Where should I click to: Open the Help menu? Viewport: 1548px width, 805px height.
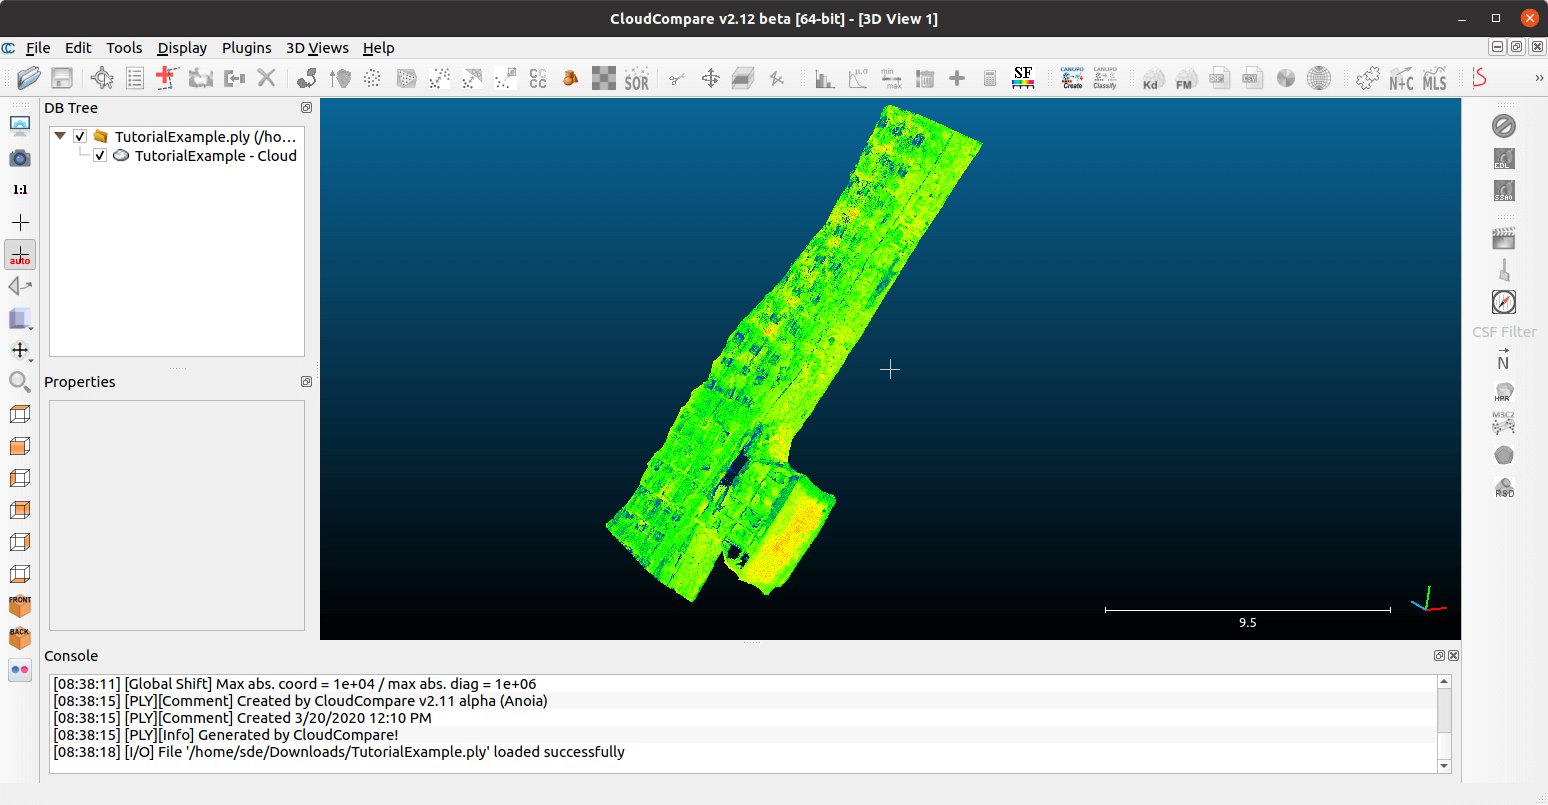coord(378,48)
